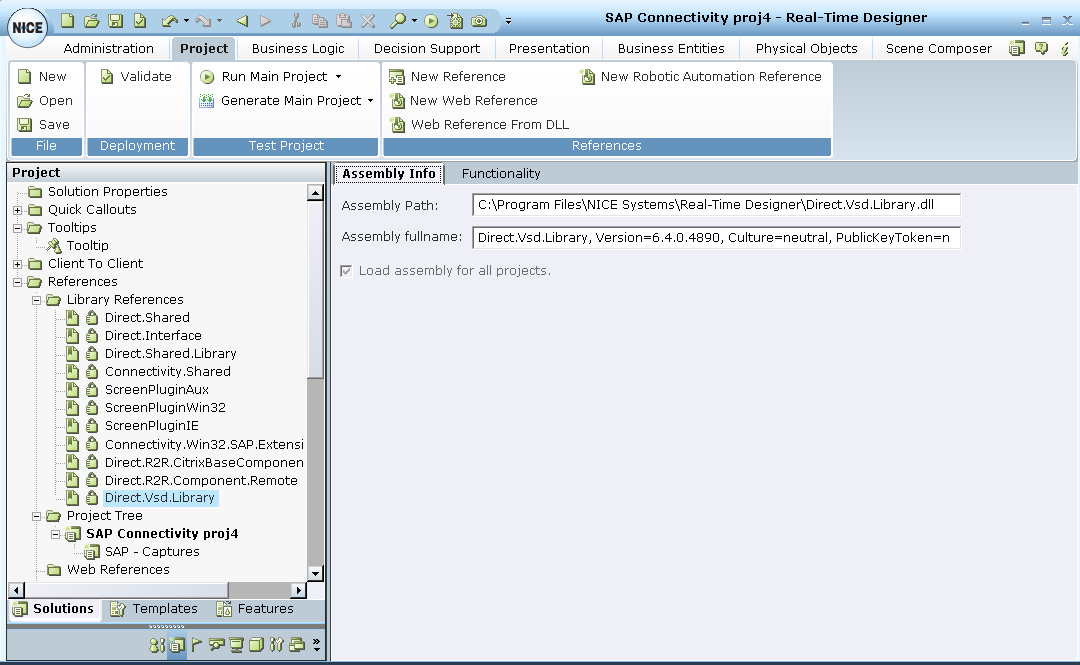
Task: Open the Features panel tab
Action: pos(255,608)
